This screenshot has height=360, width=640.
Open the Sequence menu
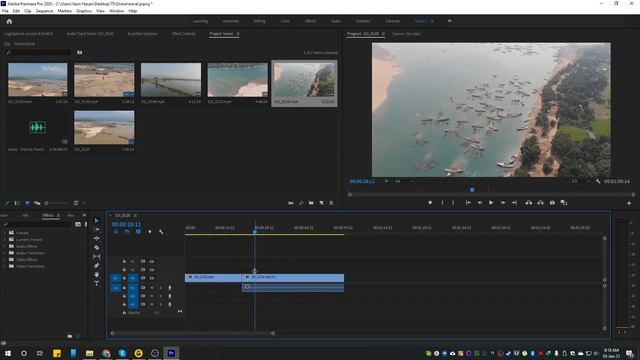point(44,11)
